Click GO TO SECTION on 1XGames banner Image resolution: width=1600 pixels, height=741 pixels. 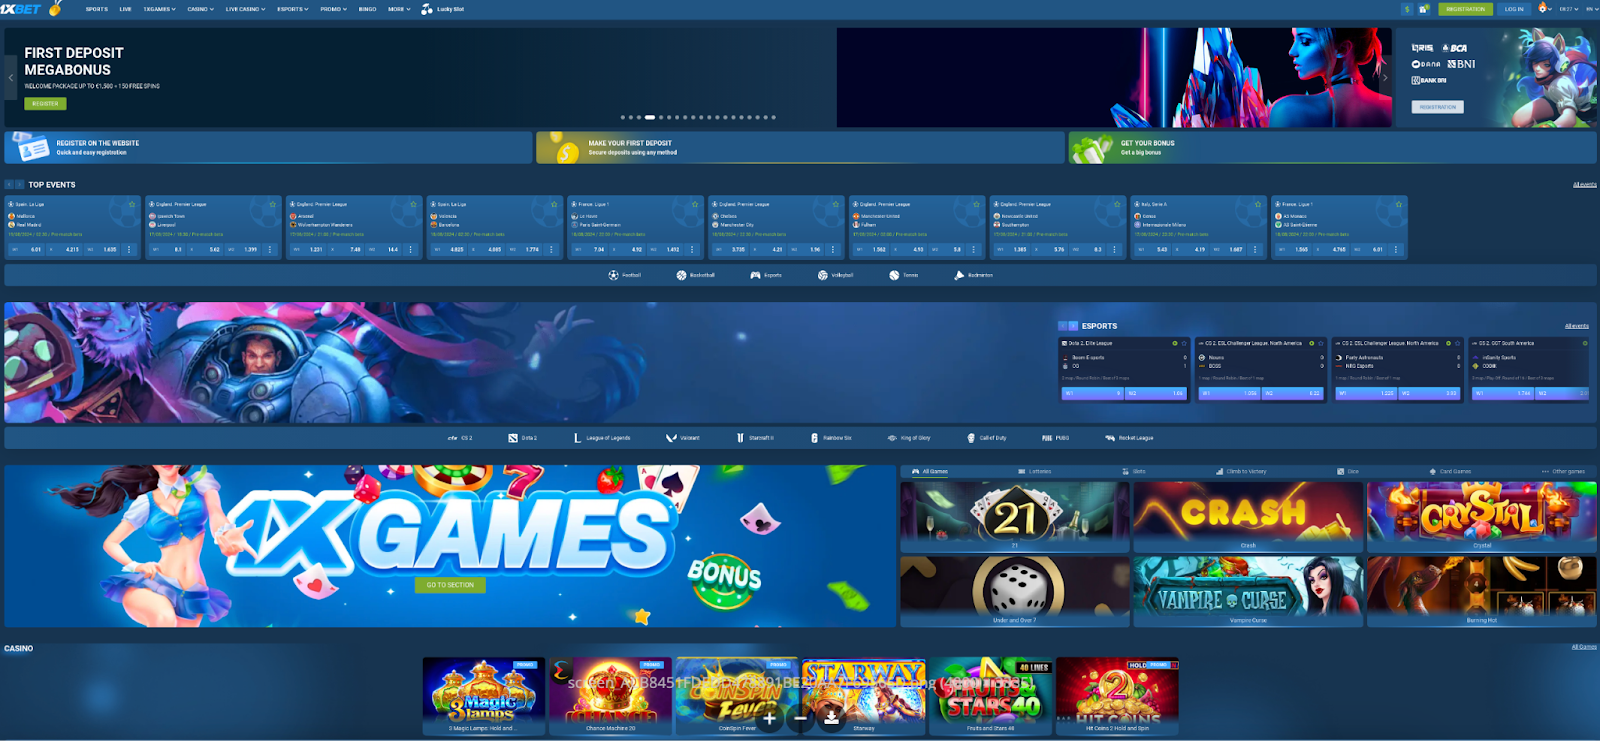pos(450,585)
